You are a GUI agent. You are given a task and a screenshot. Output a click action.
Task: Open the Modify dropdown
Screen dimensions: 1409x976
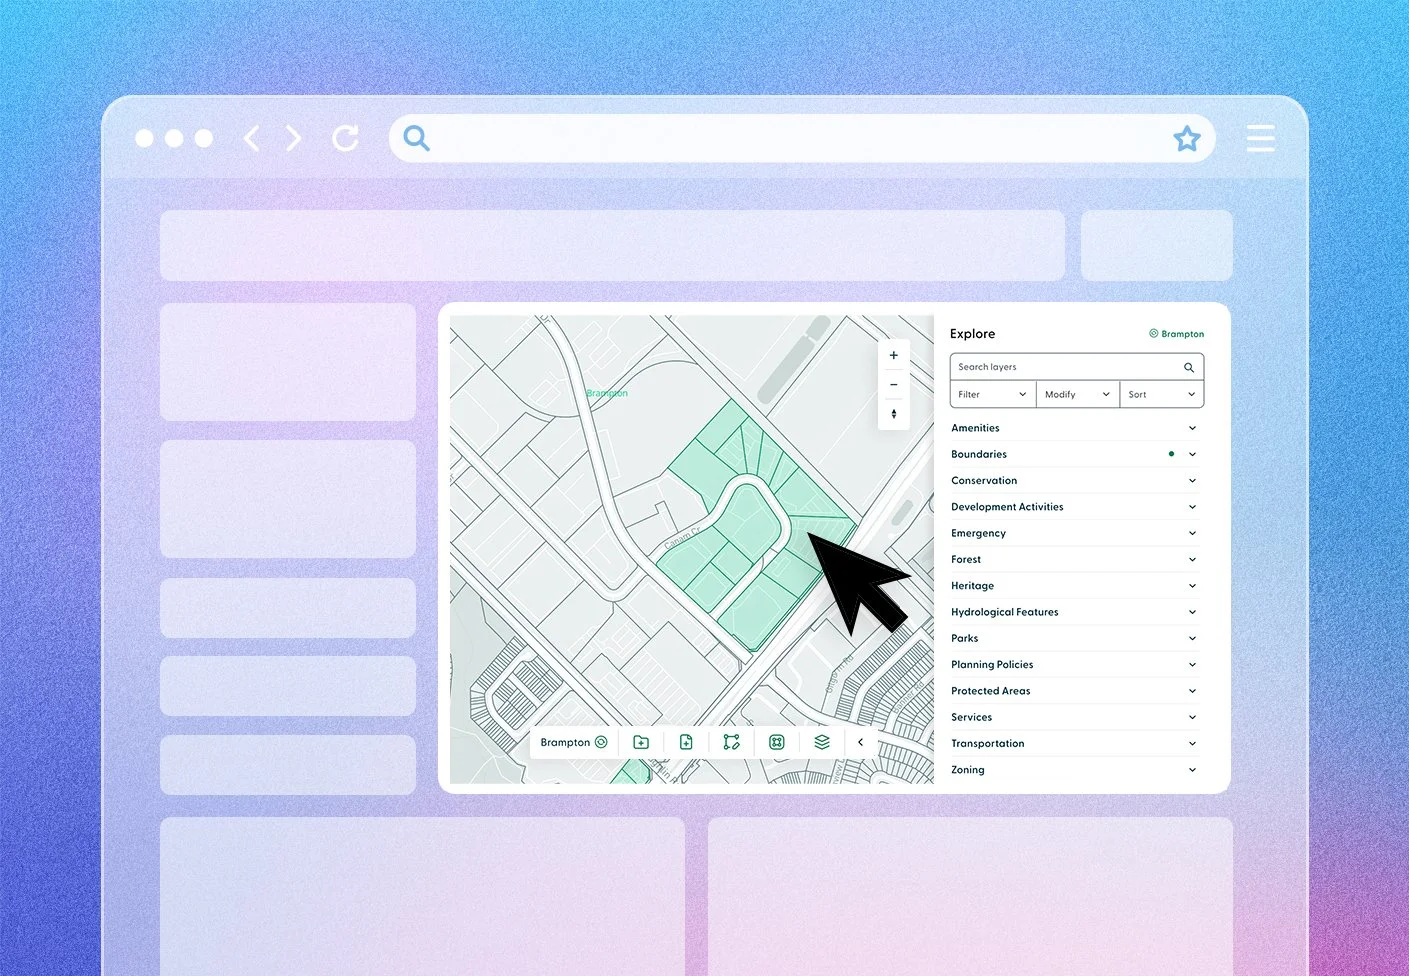tap(1077, 394)
